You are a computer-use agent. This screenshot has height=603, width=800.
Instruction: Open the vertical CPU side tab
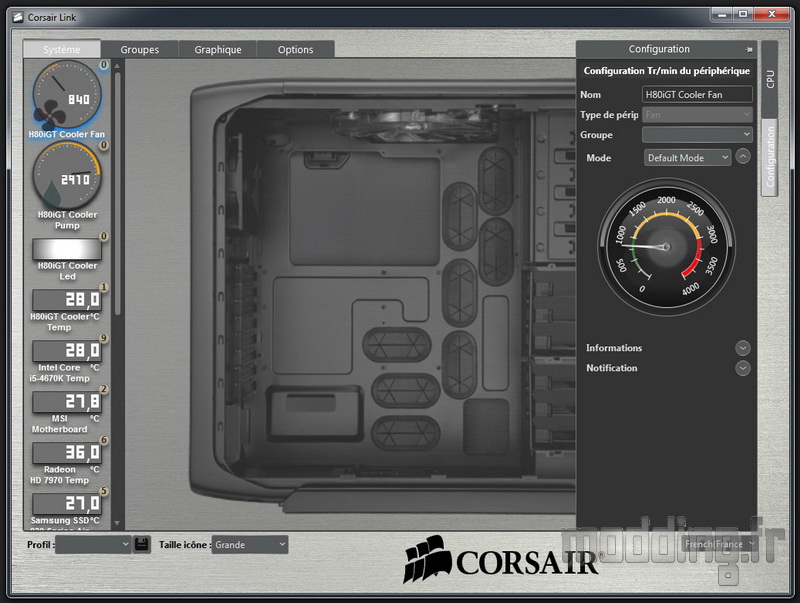click(770, 79)
